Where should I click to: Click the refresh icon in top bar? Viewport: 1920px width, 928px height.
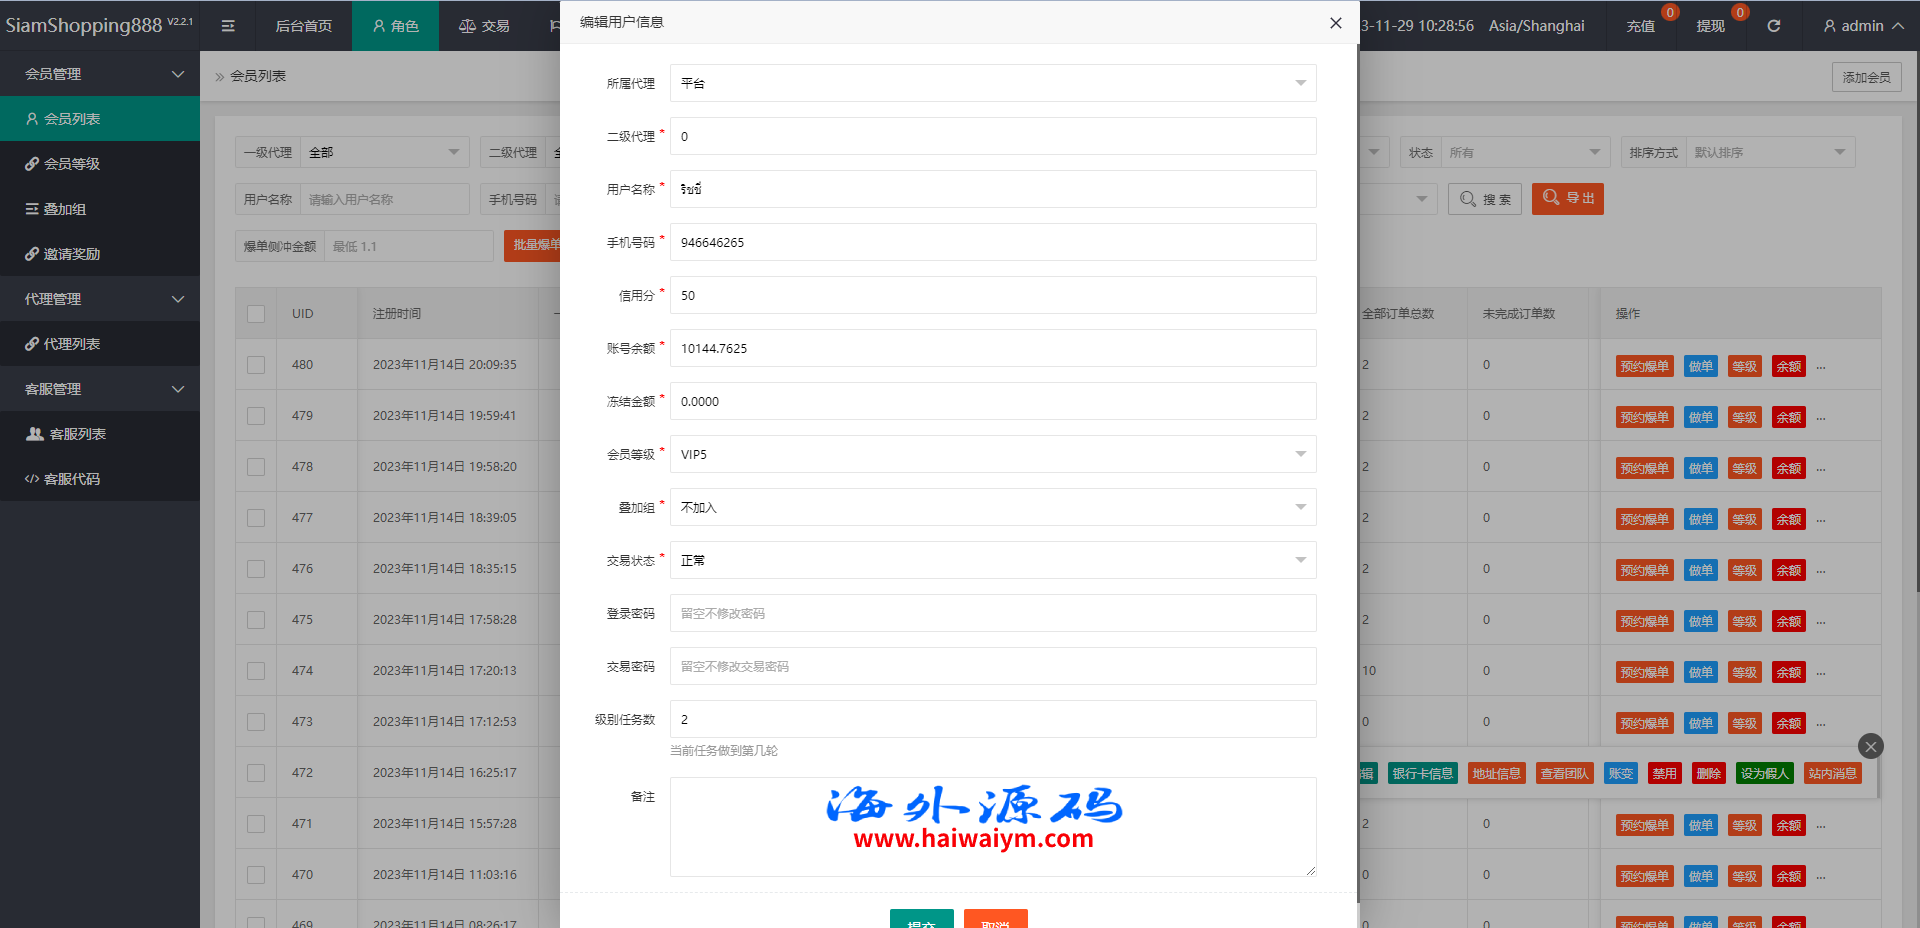tap(1773, 26)
